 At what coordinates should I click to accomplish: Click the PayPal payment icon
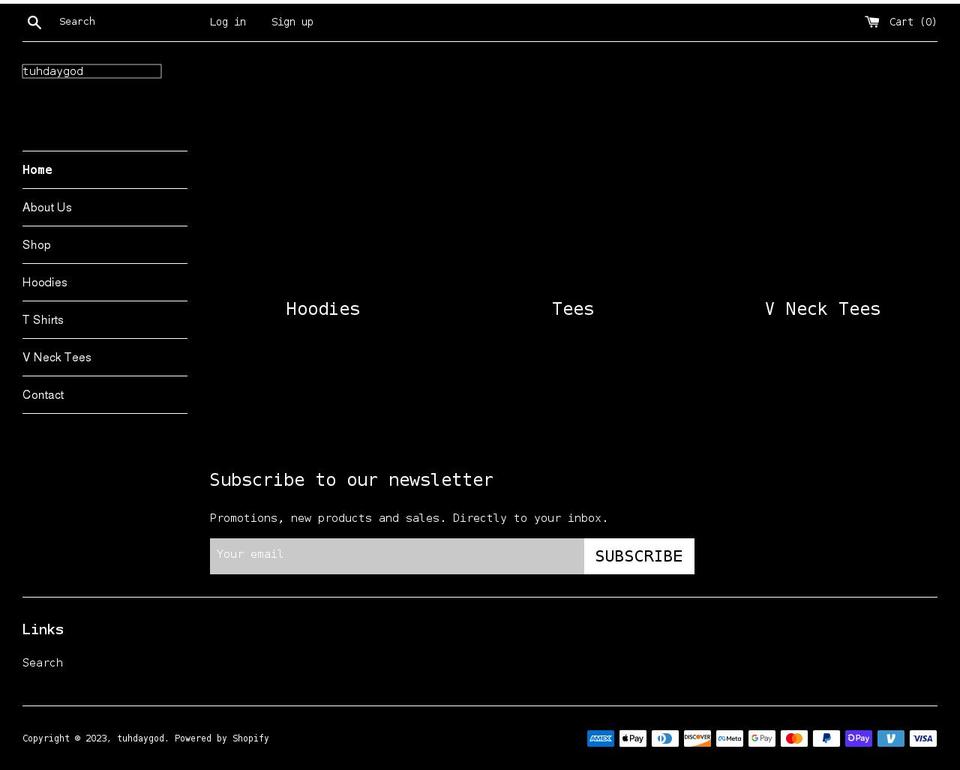tap(826, 738)
